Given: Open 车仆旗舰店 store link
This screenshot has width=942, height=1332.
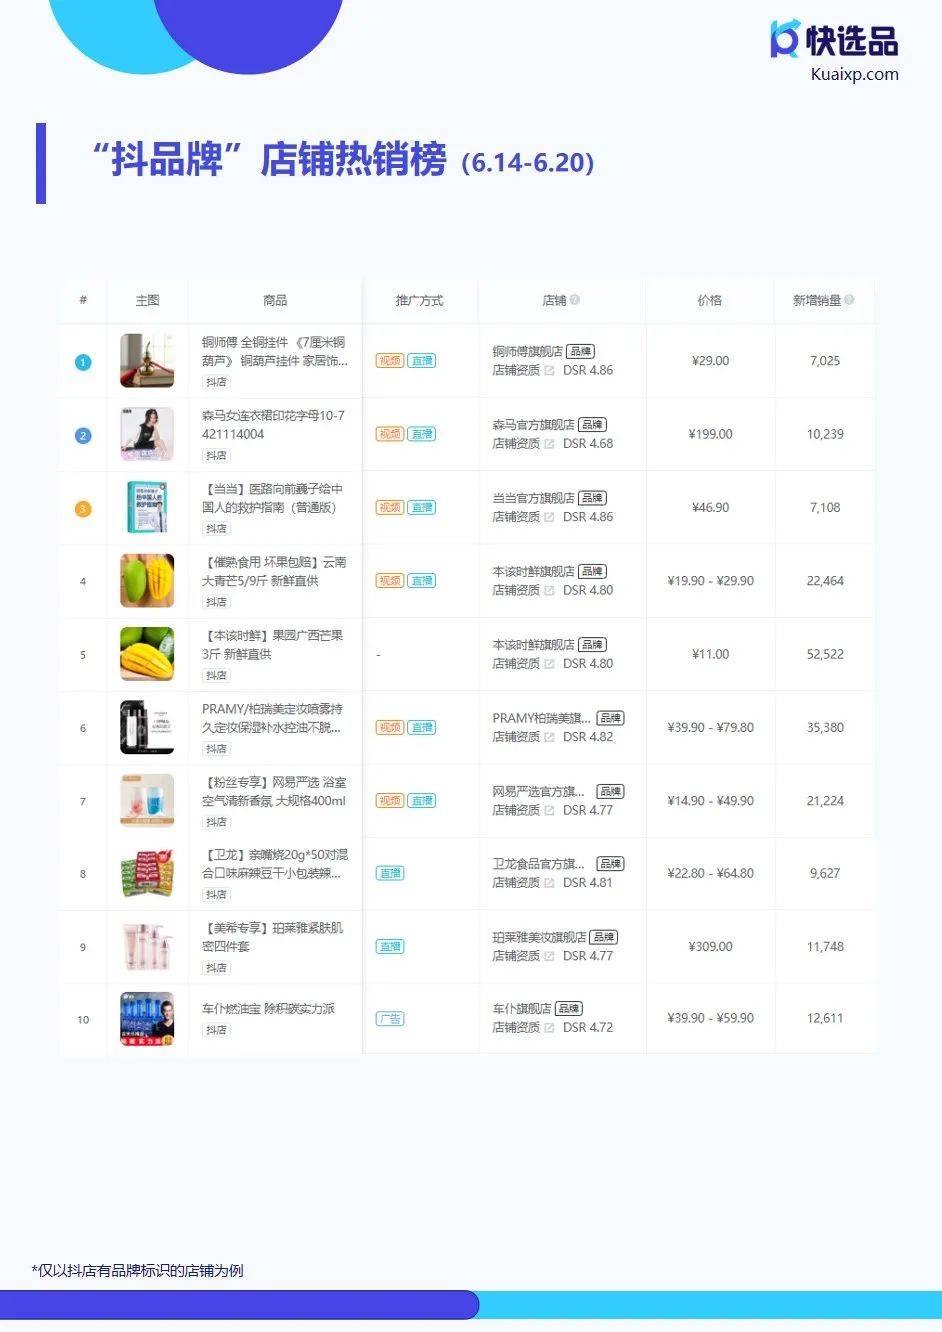Looking at the screenshot, I should [522, 1009].
